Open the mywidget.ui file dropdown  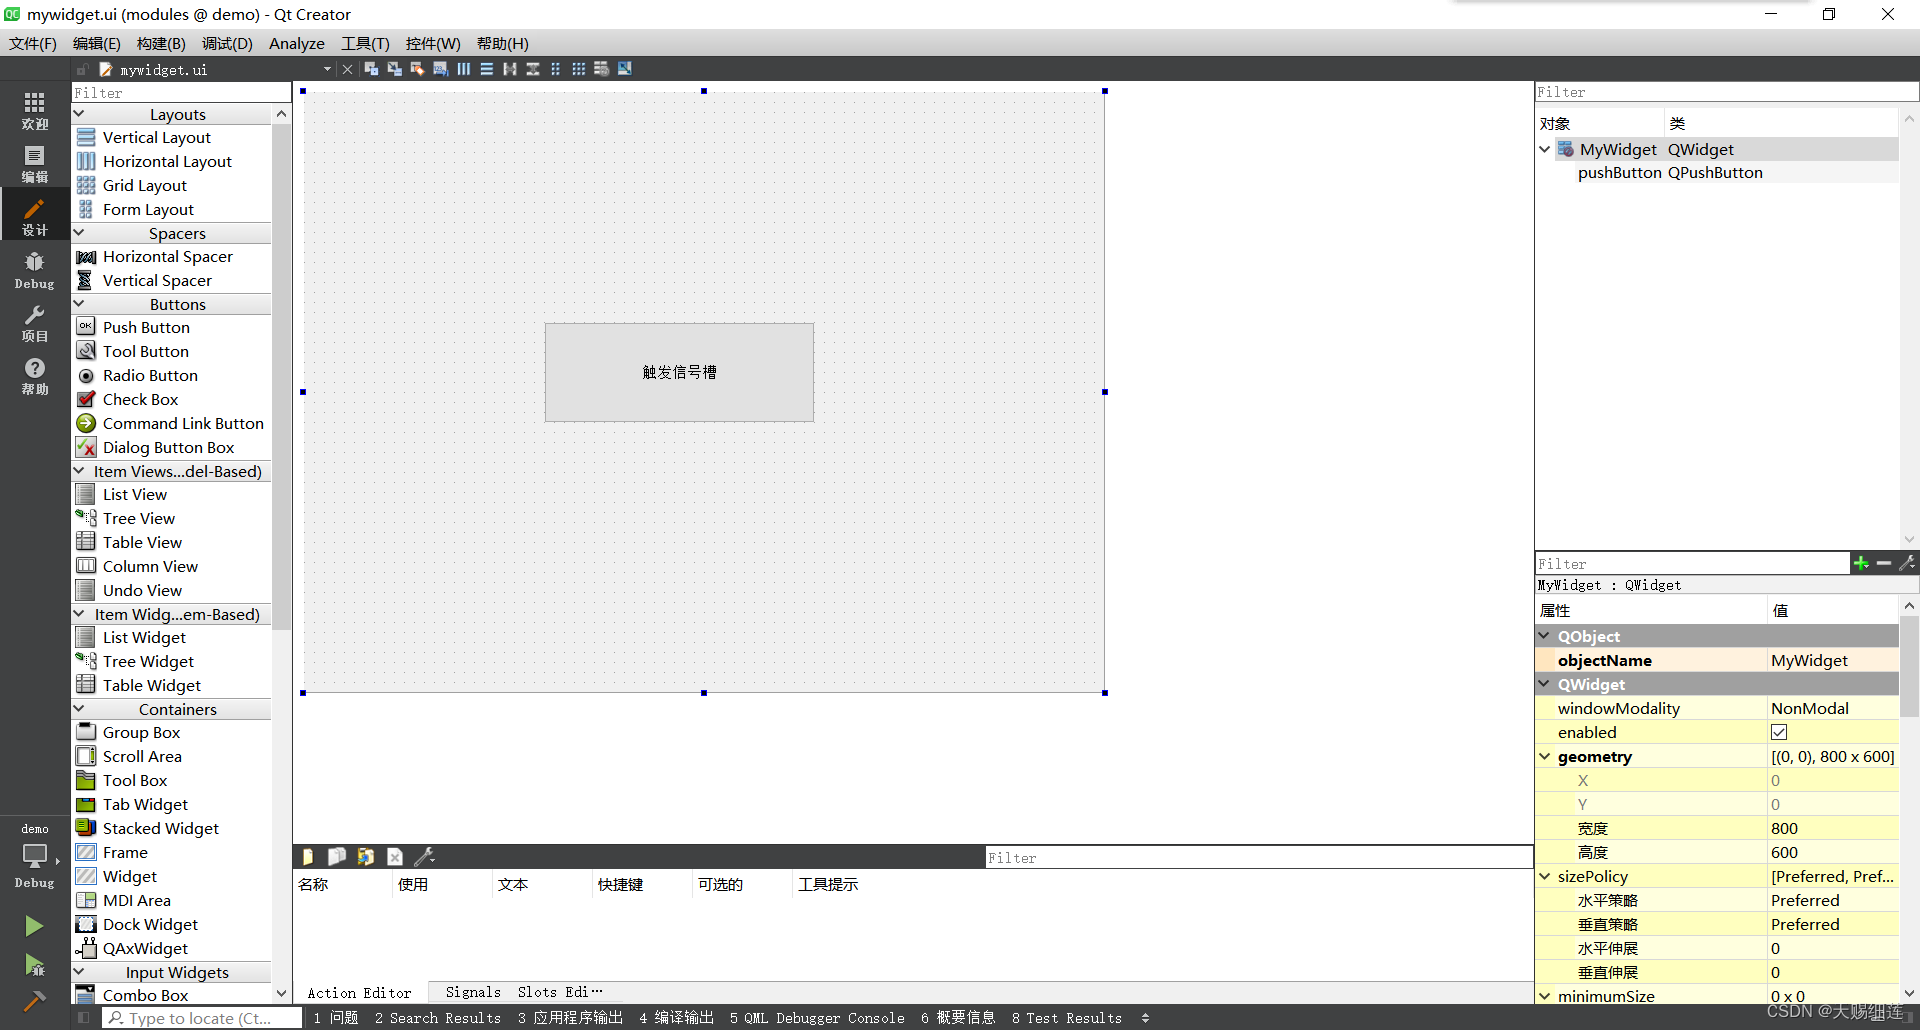[327, 69]
